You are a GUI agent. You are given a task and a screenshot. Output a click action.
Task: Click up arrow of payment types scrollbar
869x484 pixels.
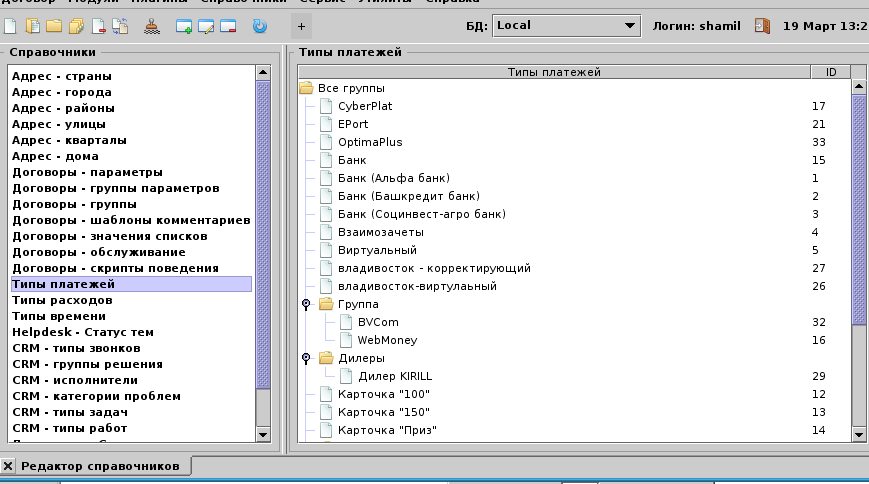pos(857,88)
